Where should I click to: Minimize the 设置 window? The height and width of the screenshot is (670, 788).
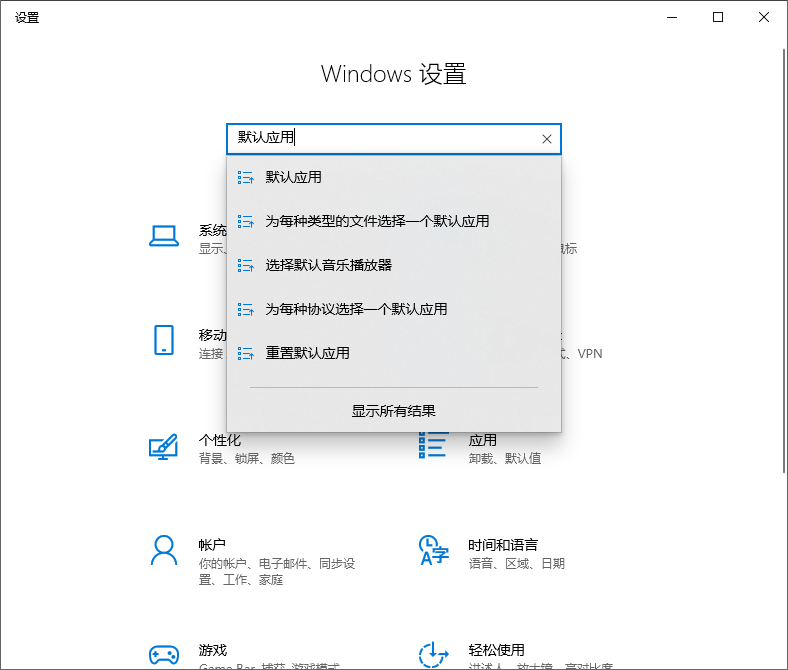[672, 17]
